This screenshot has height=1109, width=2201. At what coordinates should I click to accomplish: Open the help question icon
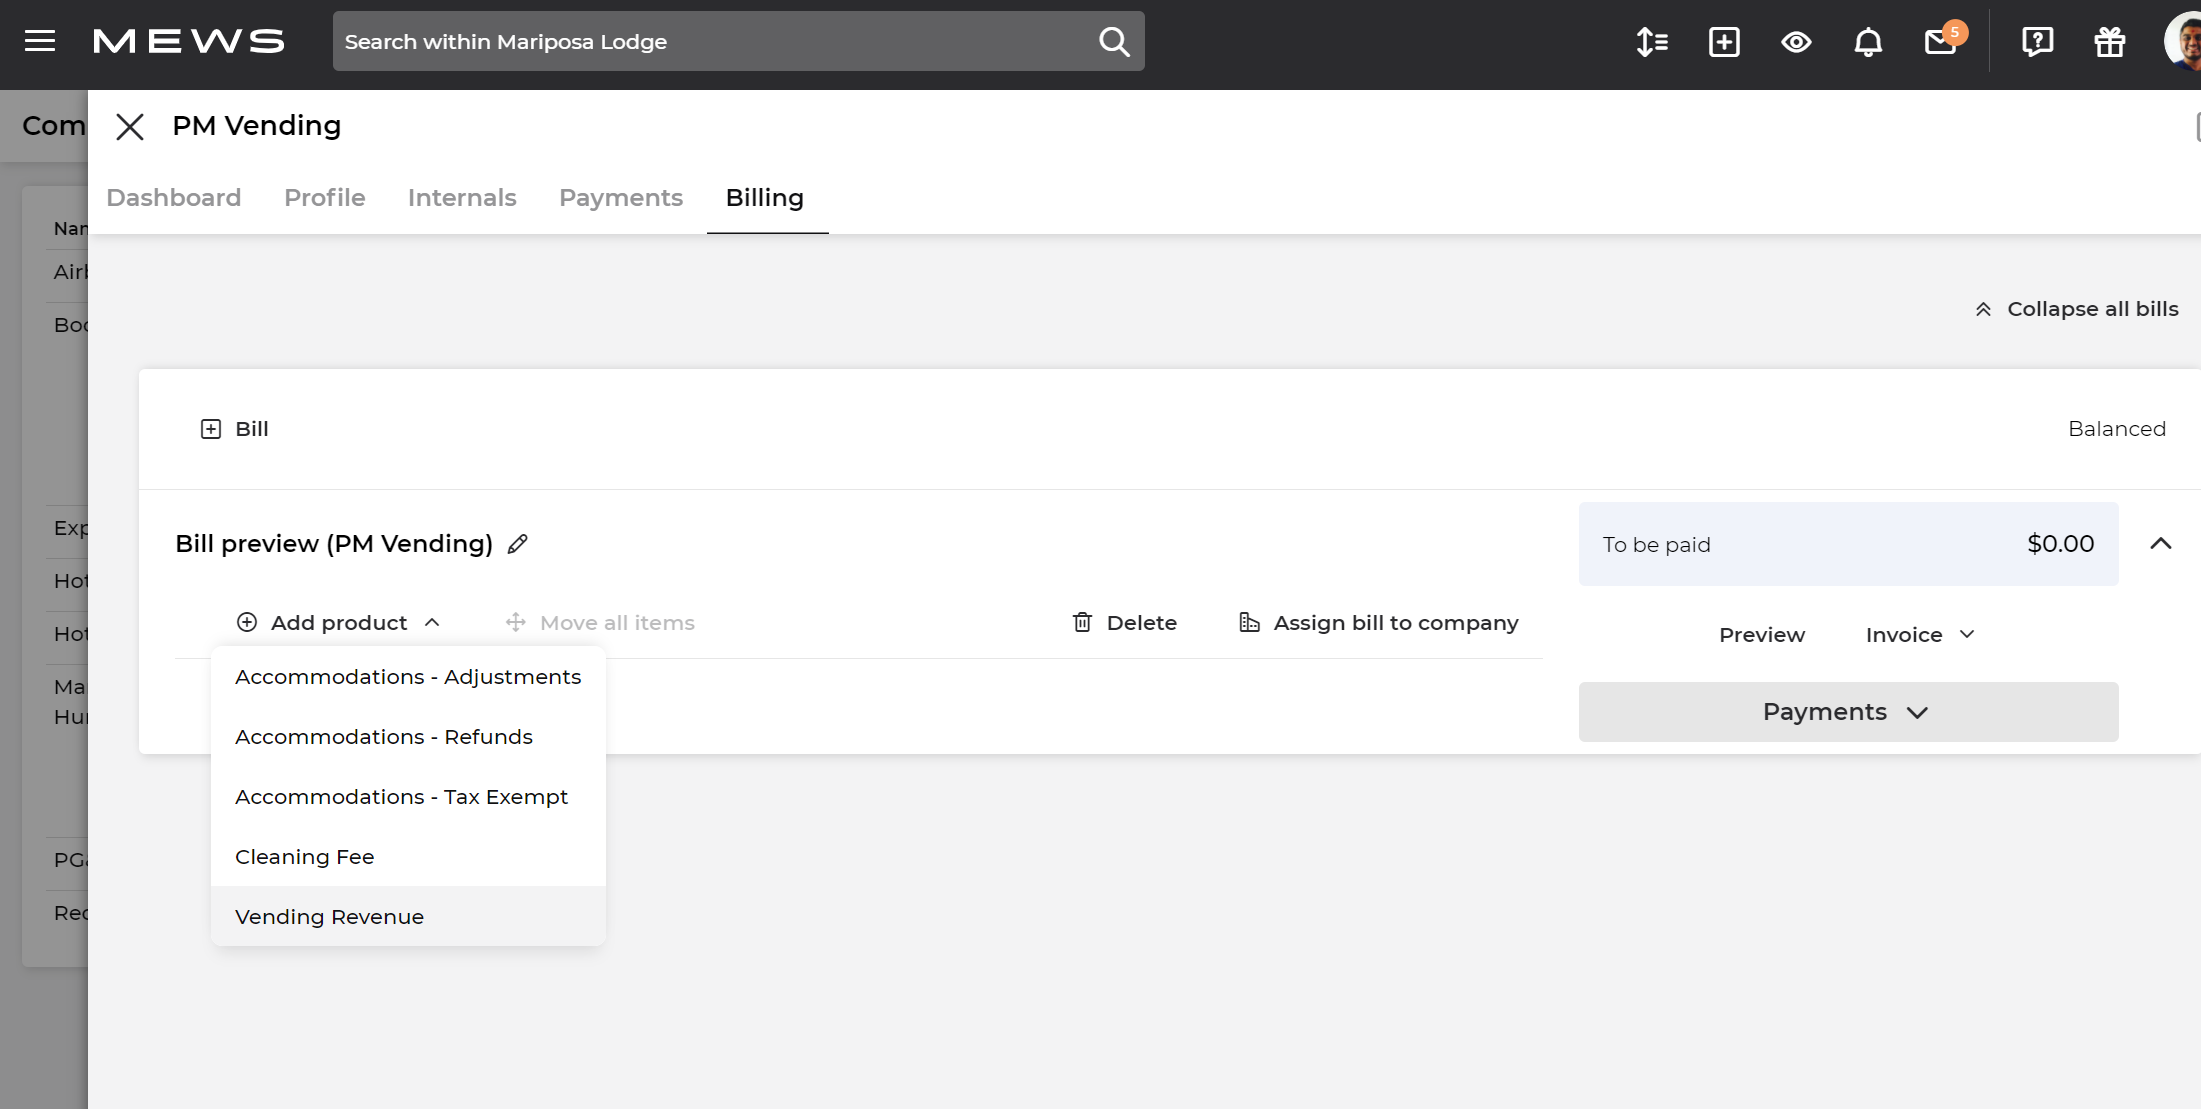pos(2037,42)
